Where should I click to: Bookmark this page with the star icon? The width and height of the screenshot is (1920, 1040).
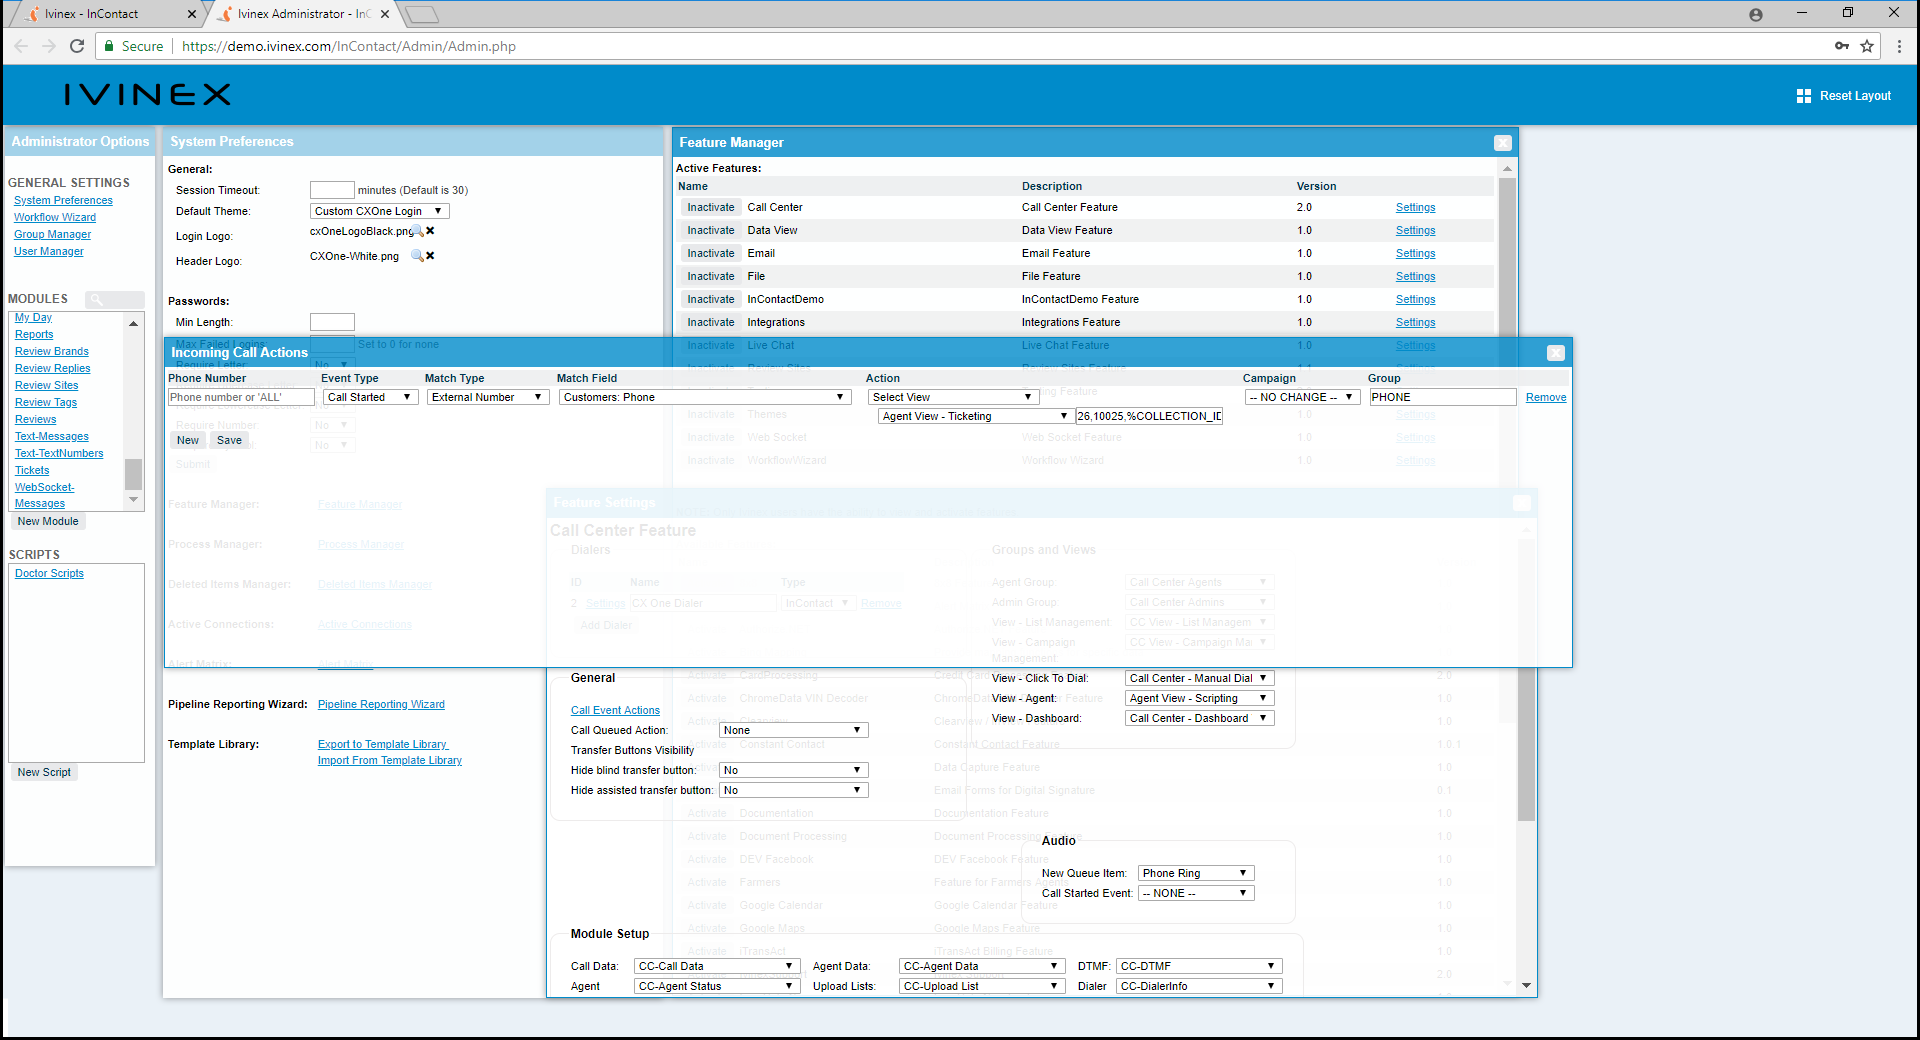1867,46
